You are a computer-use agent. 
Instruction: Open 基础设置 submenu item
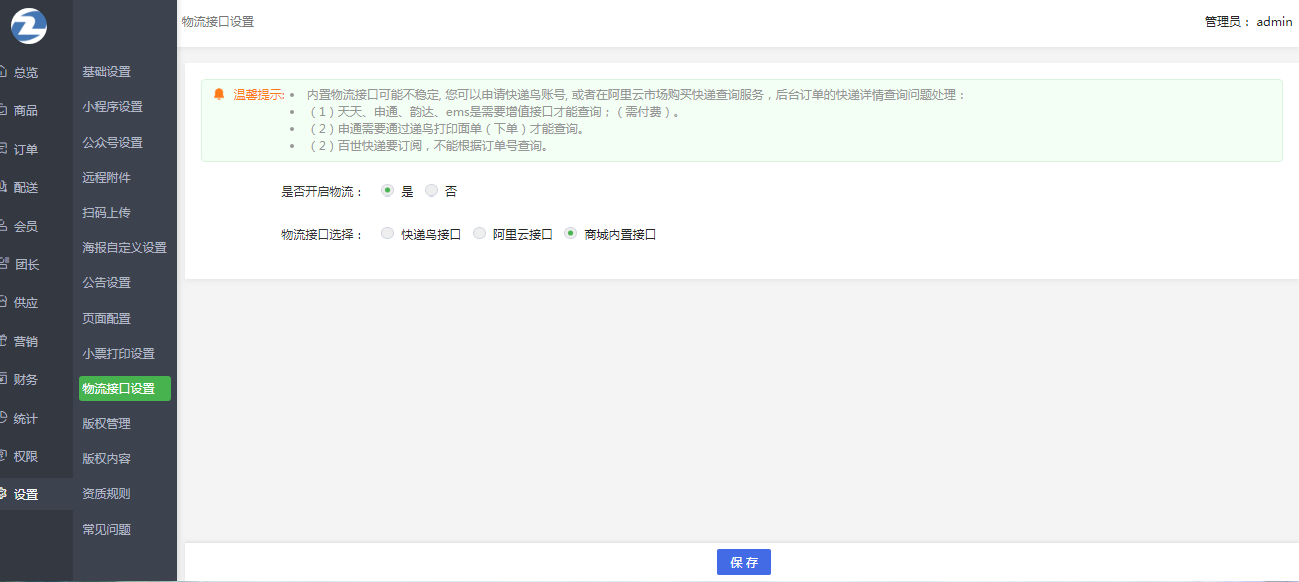pos(106,72)
